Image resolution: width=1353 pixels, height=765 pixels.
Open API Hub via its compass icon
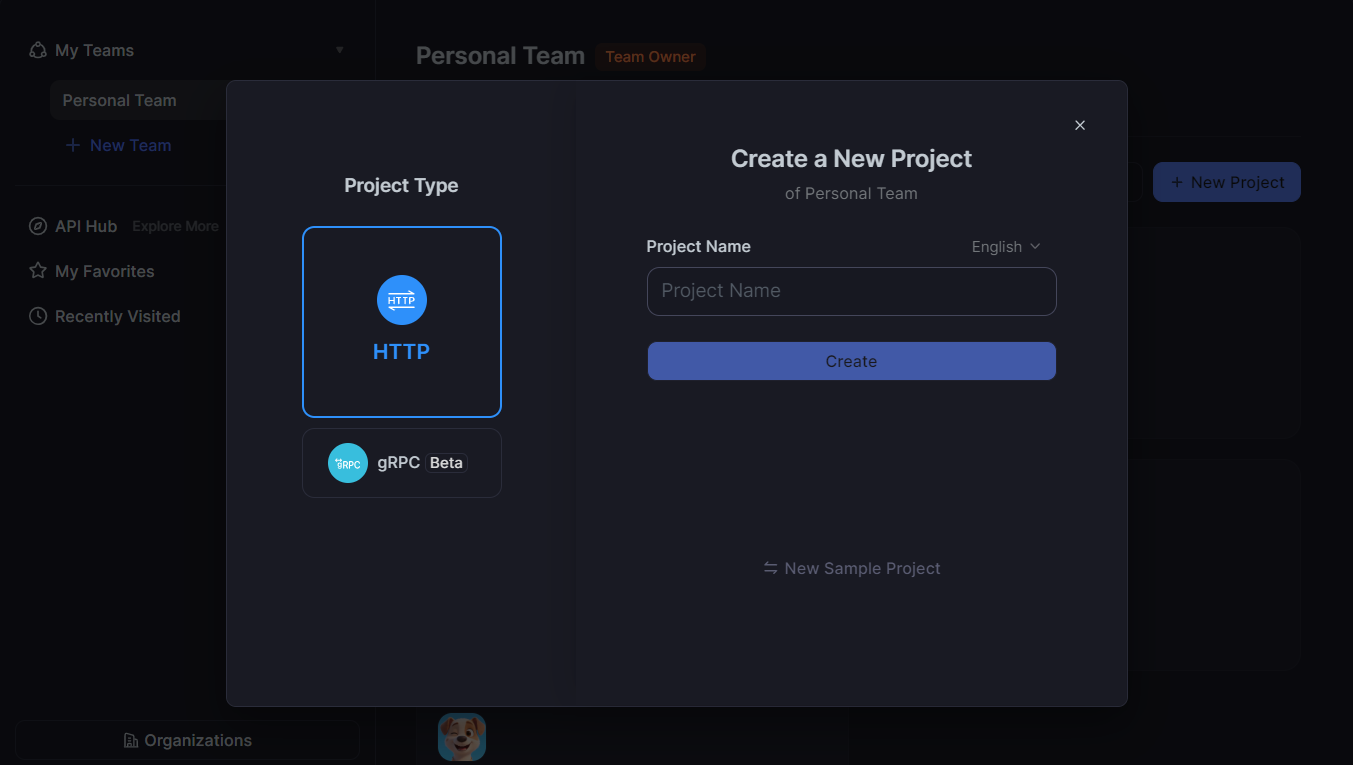click(x=36, y=226)
